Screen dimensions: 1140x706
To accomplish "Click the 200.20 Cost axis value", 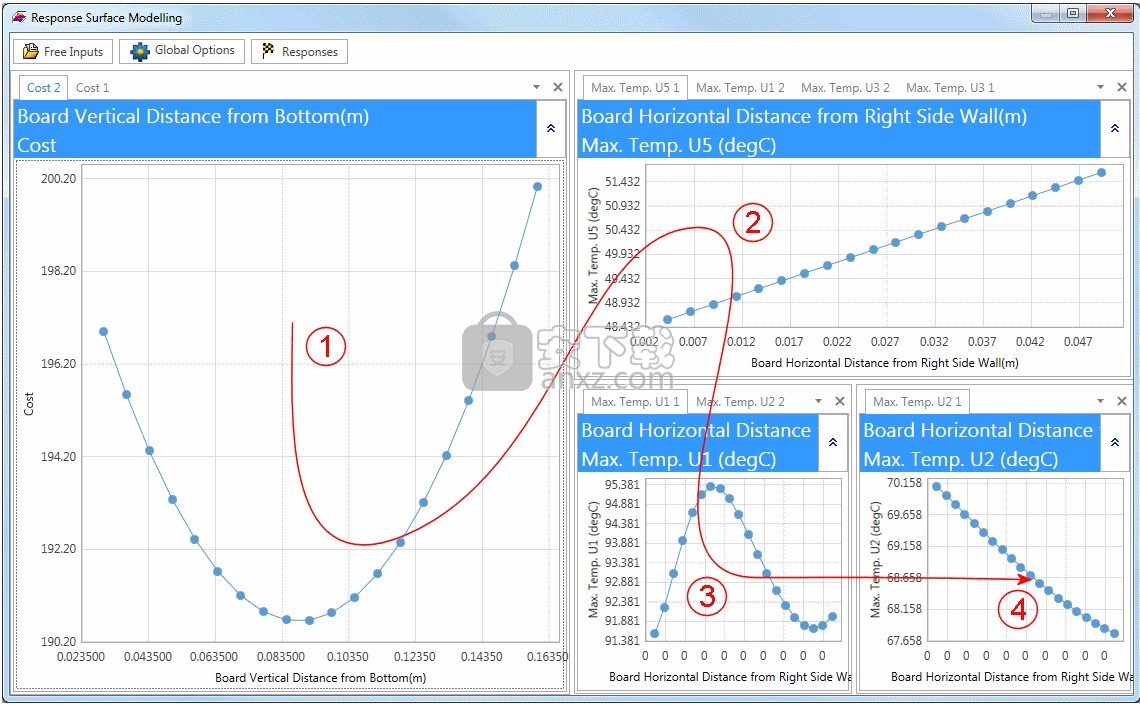I will pos(58,179).
